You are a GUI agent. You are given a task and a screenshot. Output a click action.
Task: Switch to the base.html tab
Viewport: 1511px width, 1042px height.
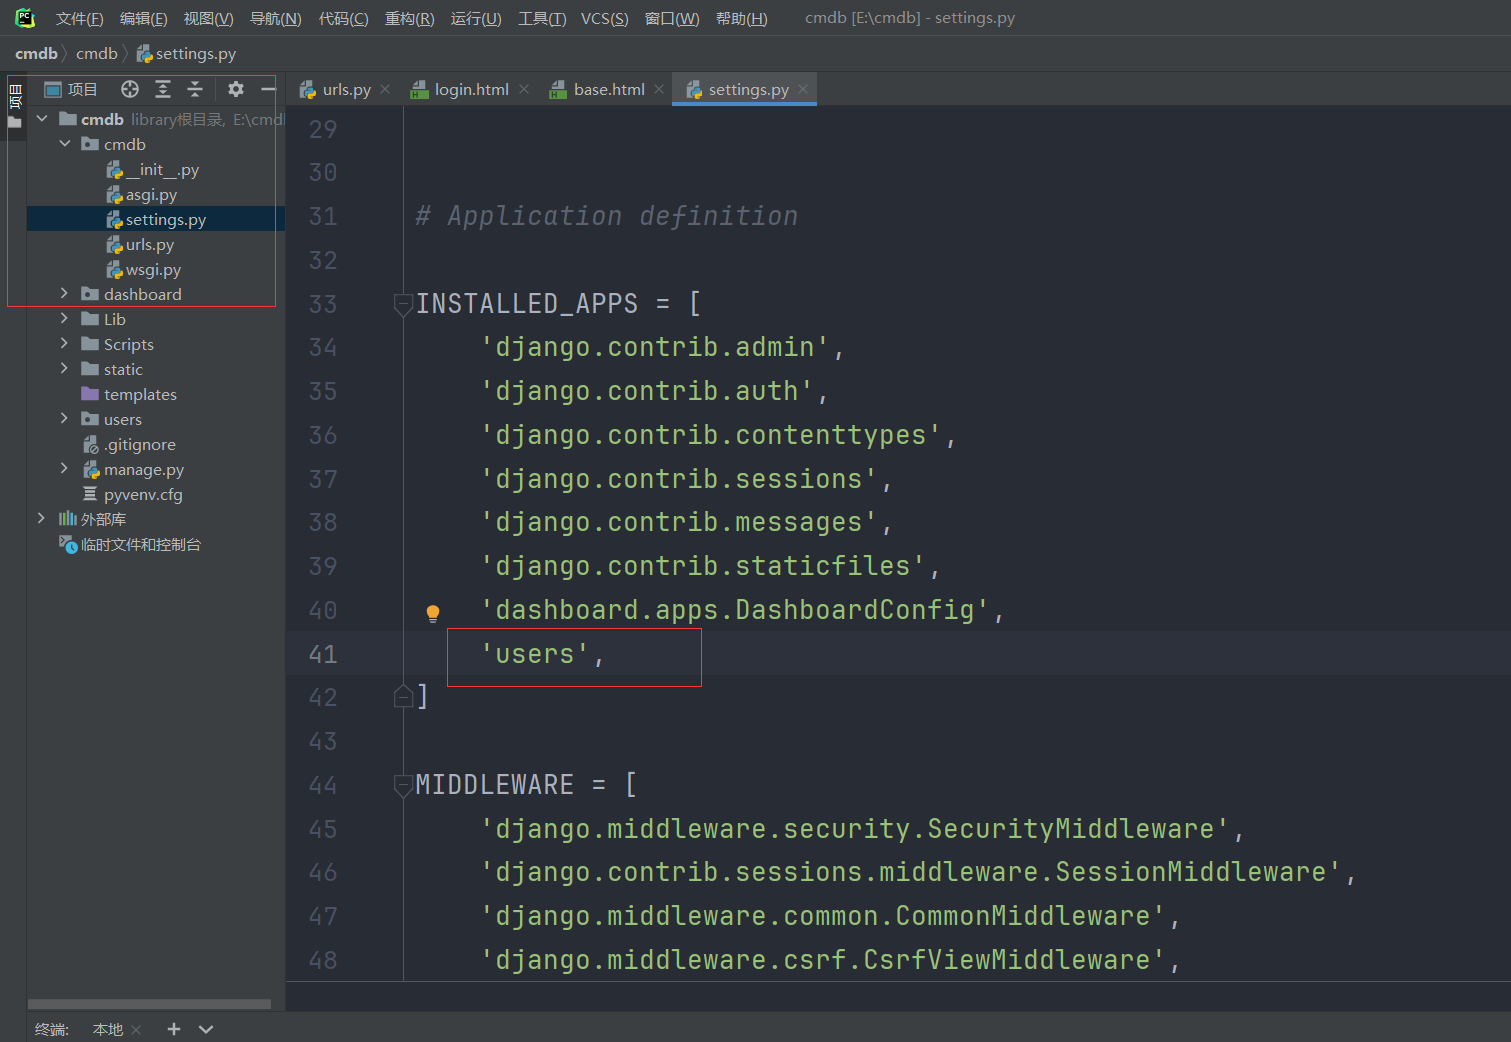(609, 89)
